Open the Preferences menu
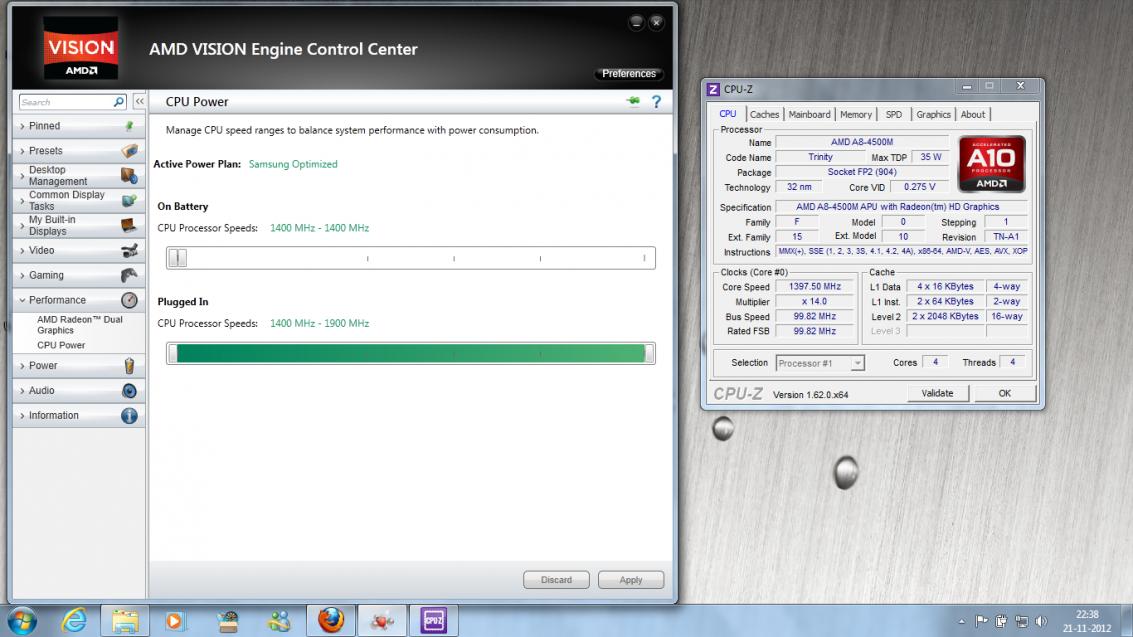This screenshot has width=1133, height=637. click(x=629, y=74)
